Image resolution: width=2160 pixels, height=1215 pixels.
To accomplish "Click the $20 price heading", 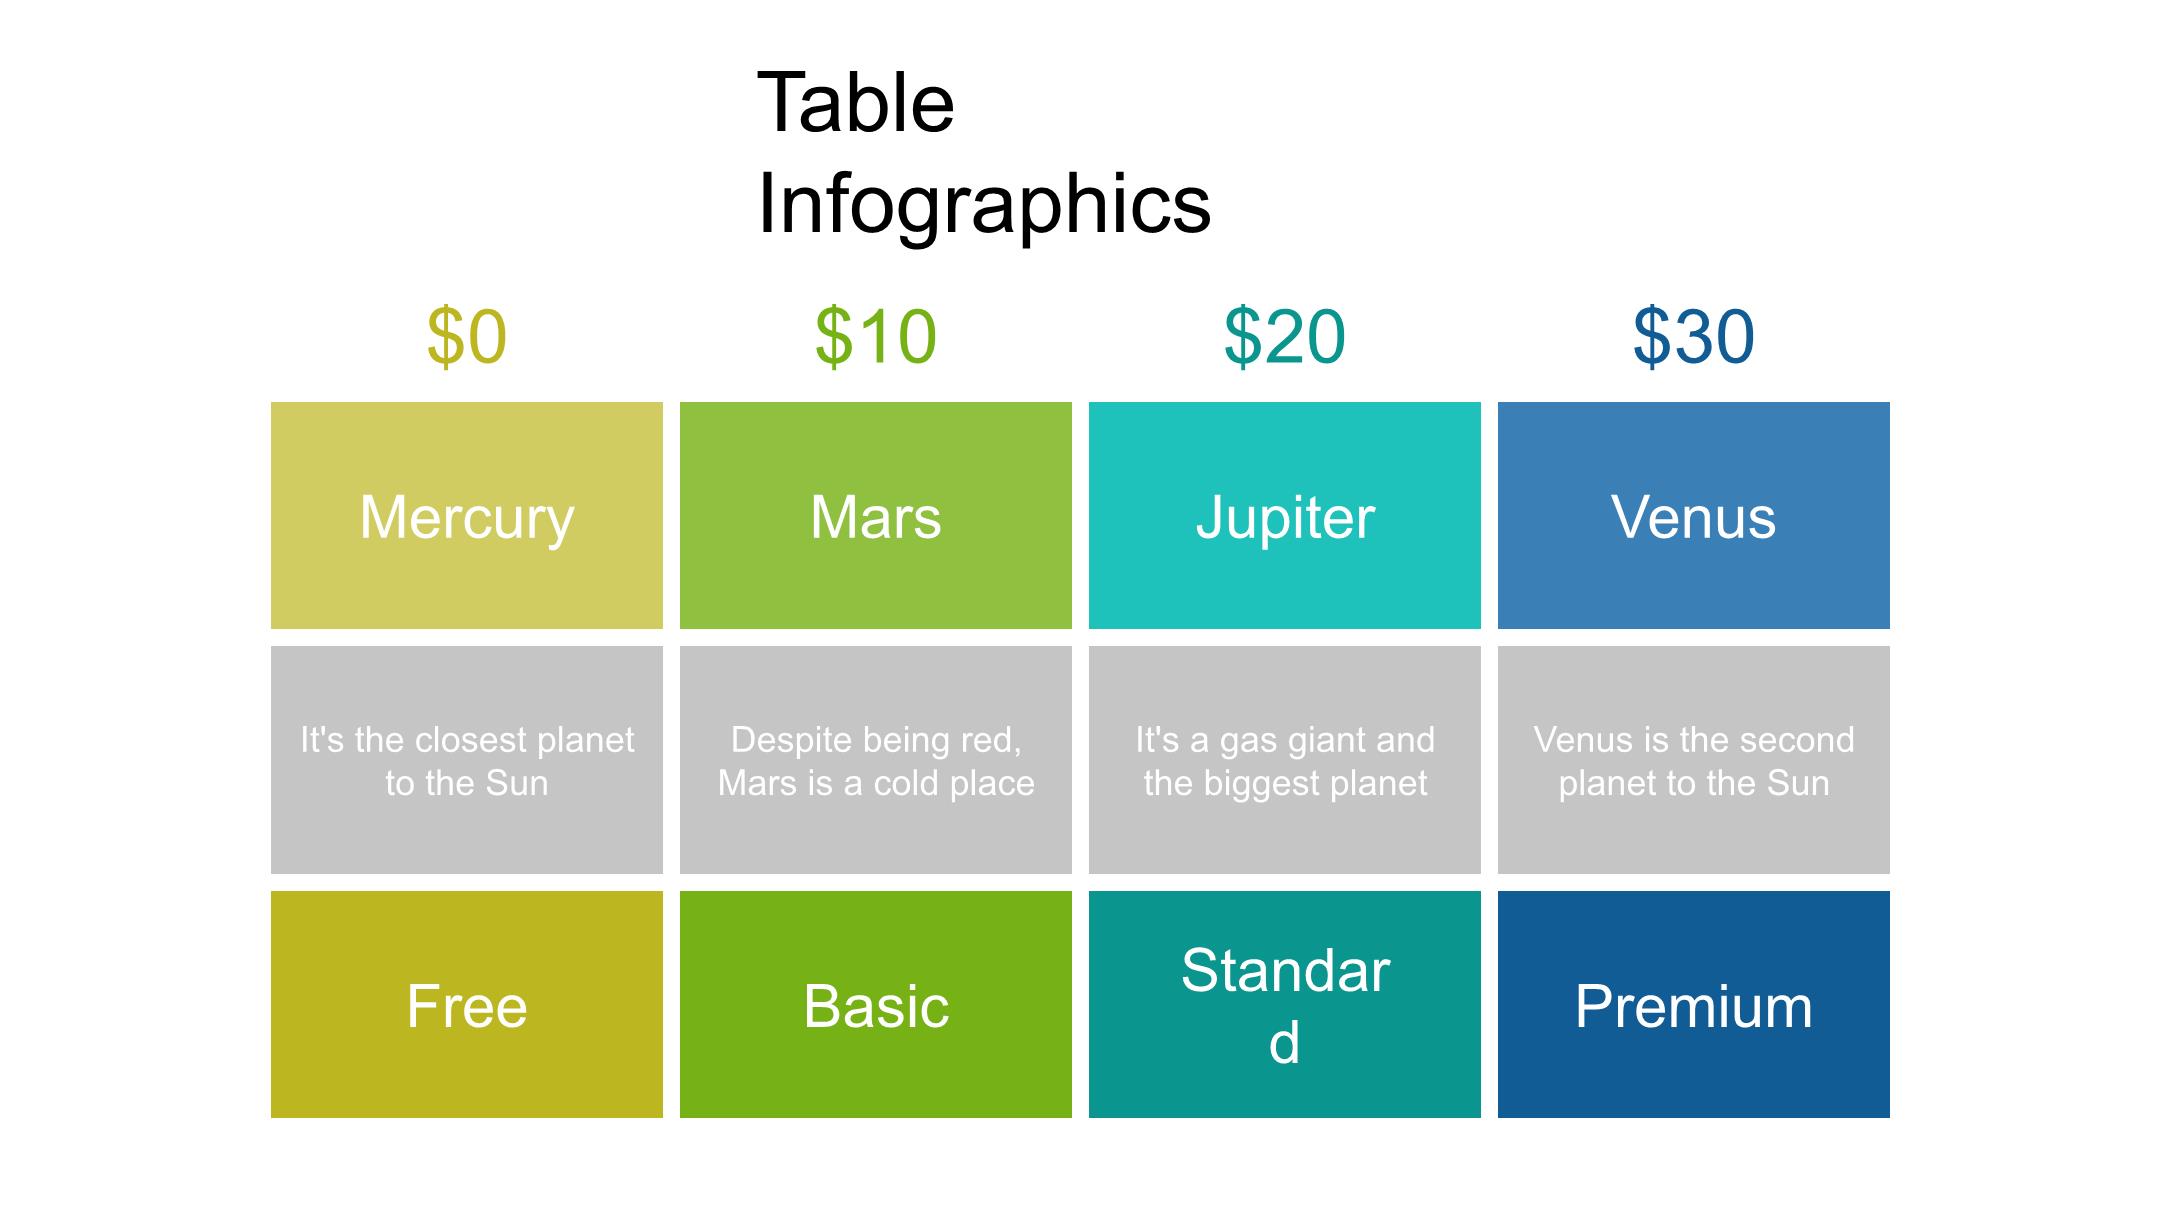I will (1285, 337).
